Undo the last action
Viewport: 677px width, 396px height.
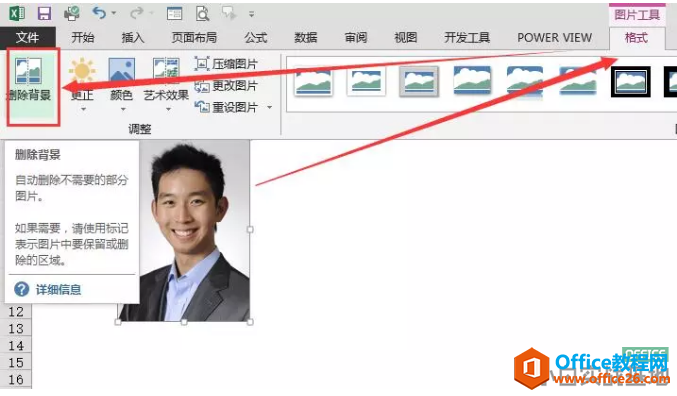click(99, 13)
